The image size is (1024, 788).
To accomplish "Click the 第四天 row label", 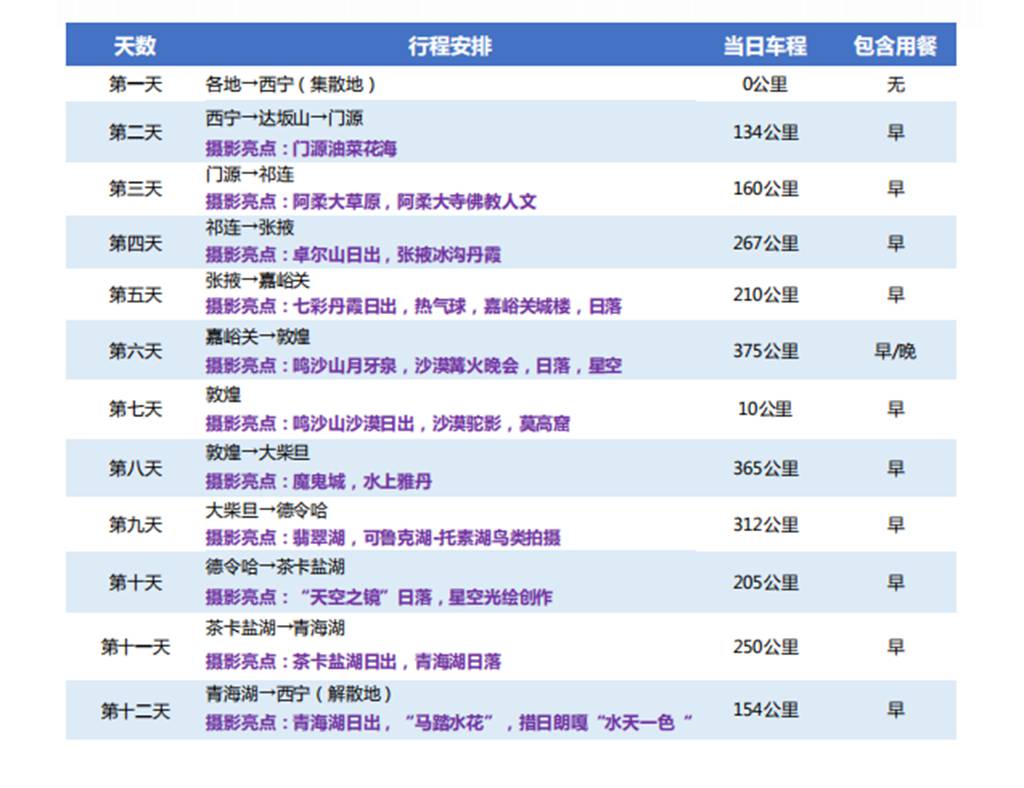I will tap(135, 242).
